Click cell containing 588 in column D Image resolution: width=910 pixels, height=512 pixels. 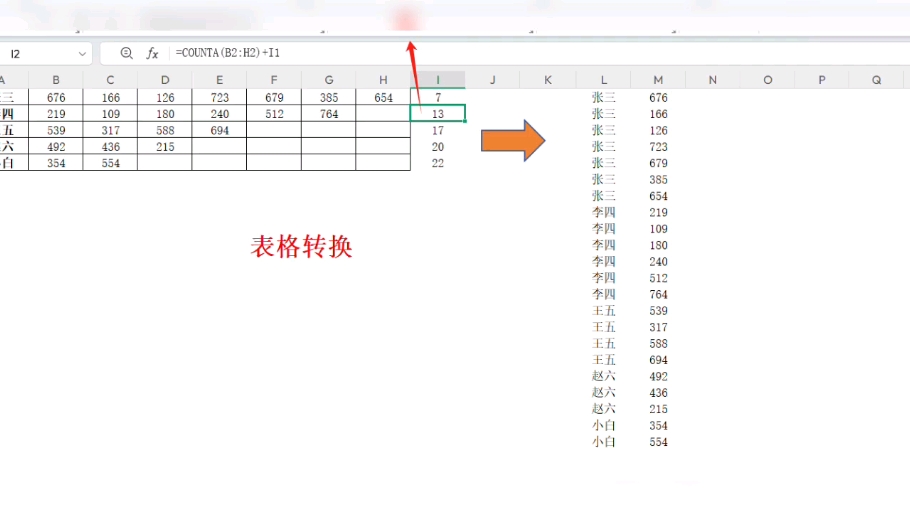[165, 130]
